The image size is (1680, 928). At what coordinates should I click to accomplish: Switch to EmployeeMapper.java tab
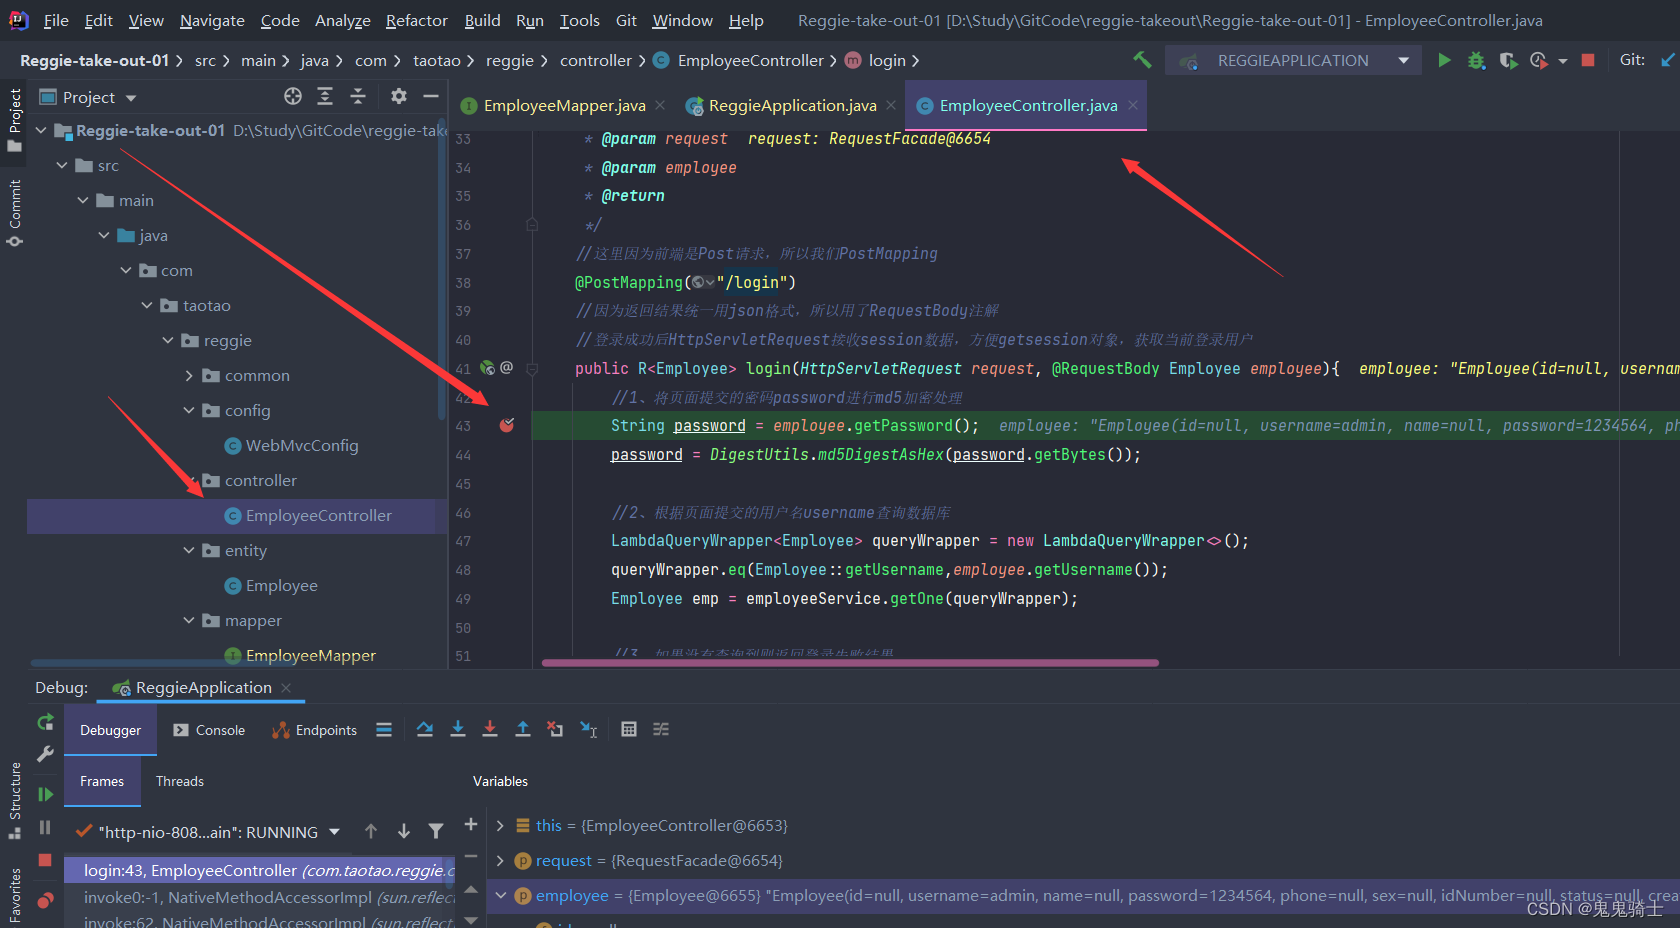(564, 106)
